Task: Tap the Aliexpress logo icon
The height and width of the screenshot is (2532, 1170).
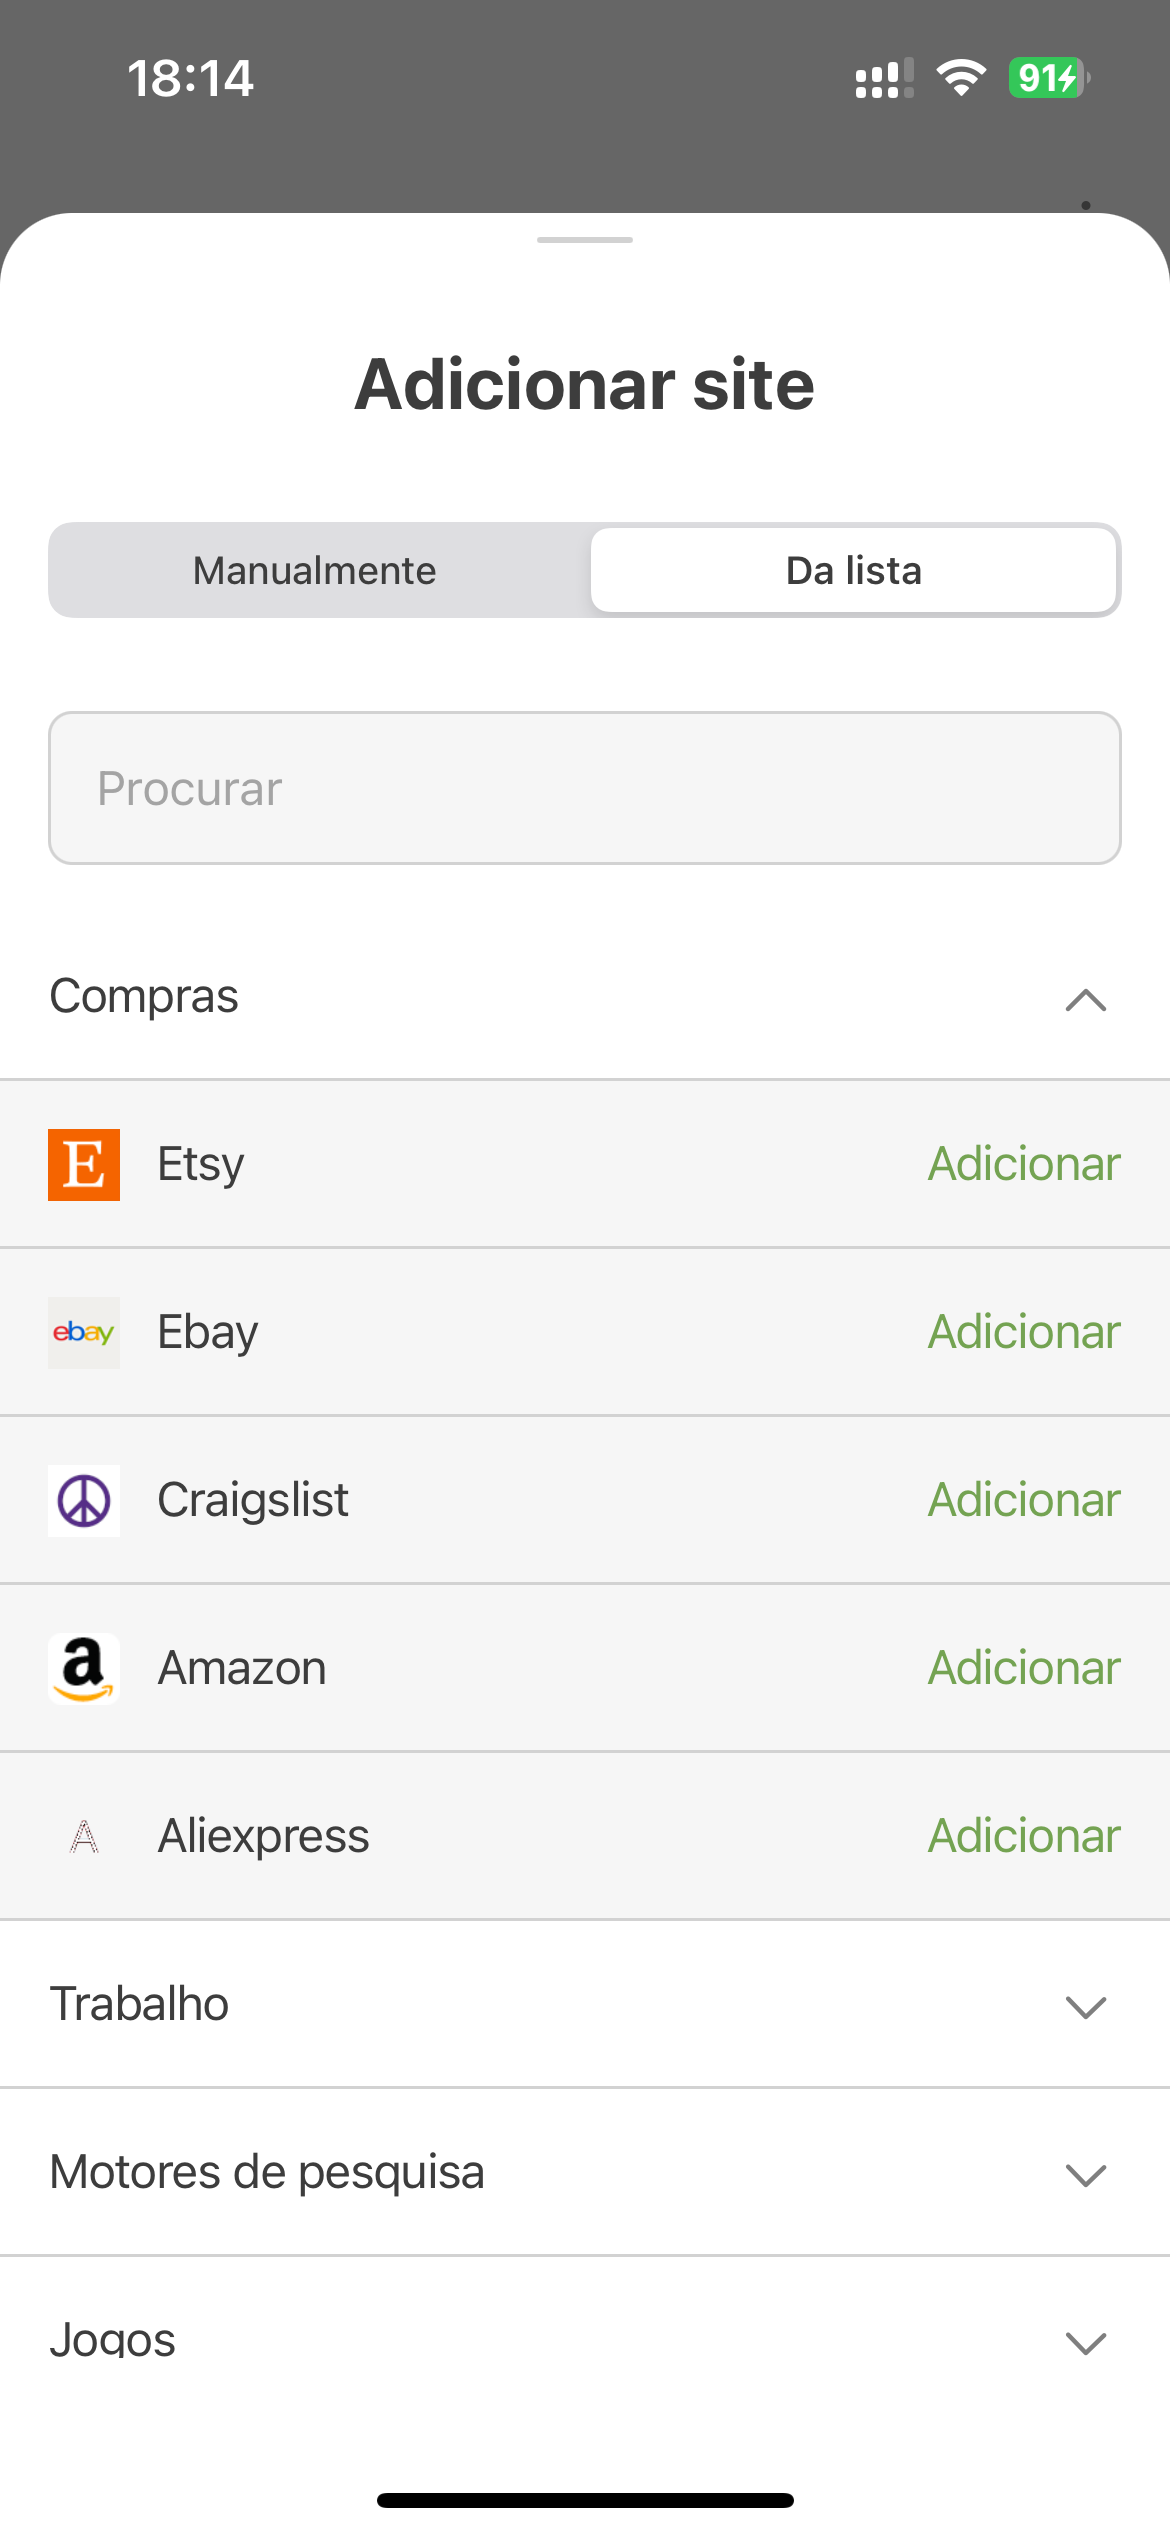Action: 84,1837
